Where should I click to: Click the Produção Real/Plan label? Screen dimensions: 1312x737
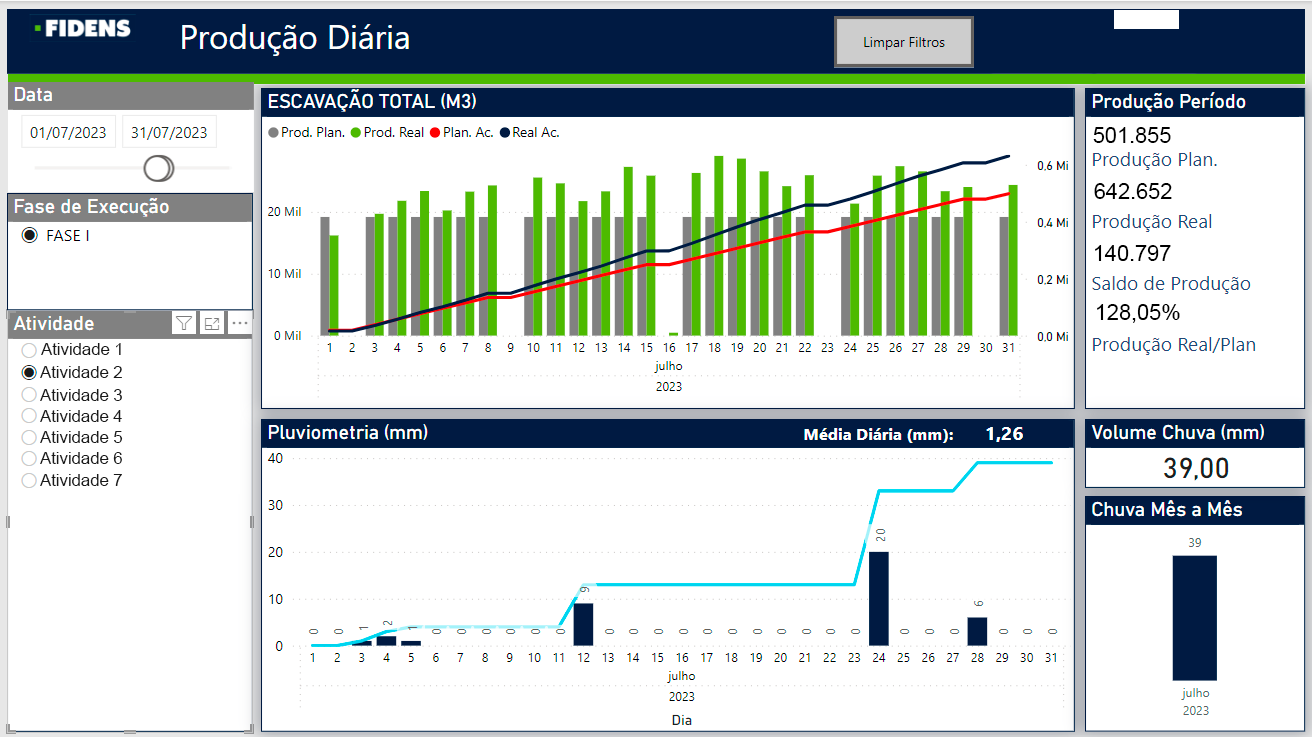(x=1174, y=345)
